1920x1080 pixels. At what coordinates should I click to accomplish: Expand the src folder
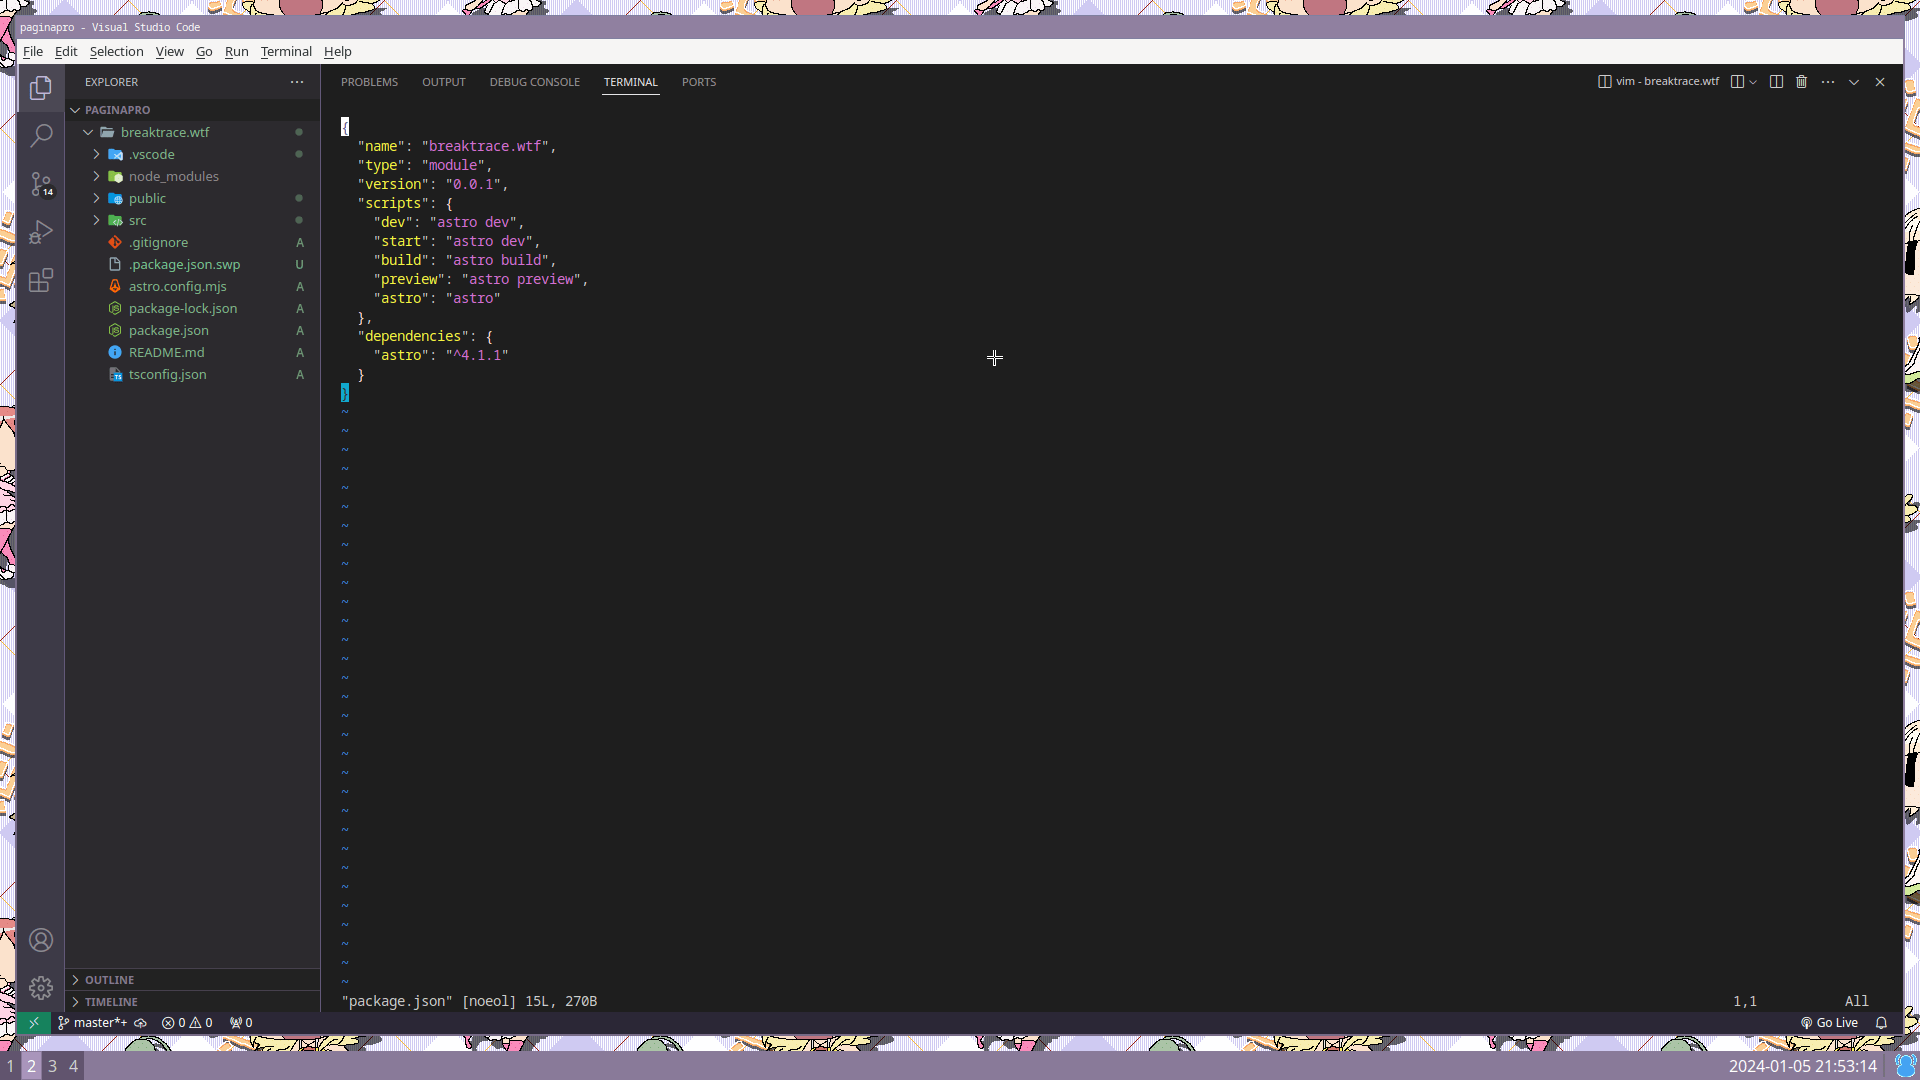137,220
